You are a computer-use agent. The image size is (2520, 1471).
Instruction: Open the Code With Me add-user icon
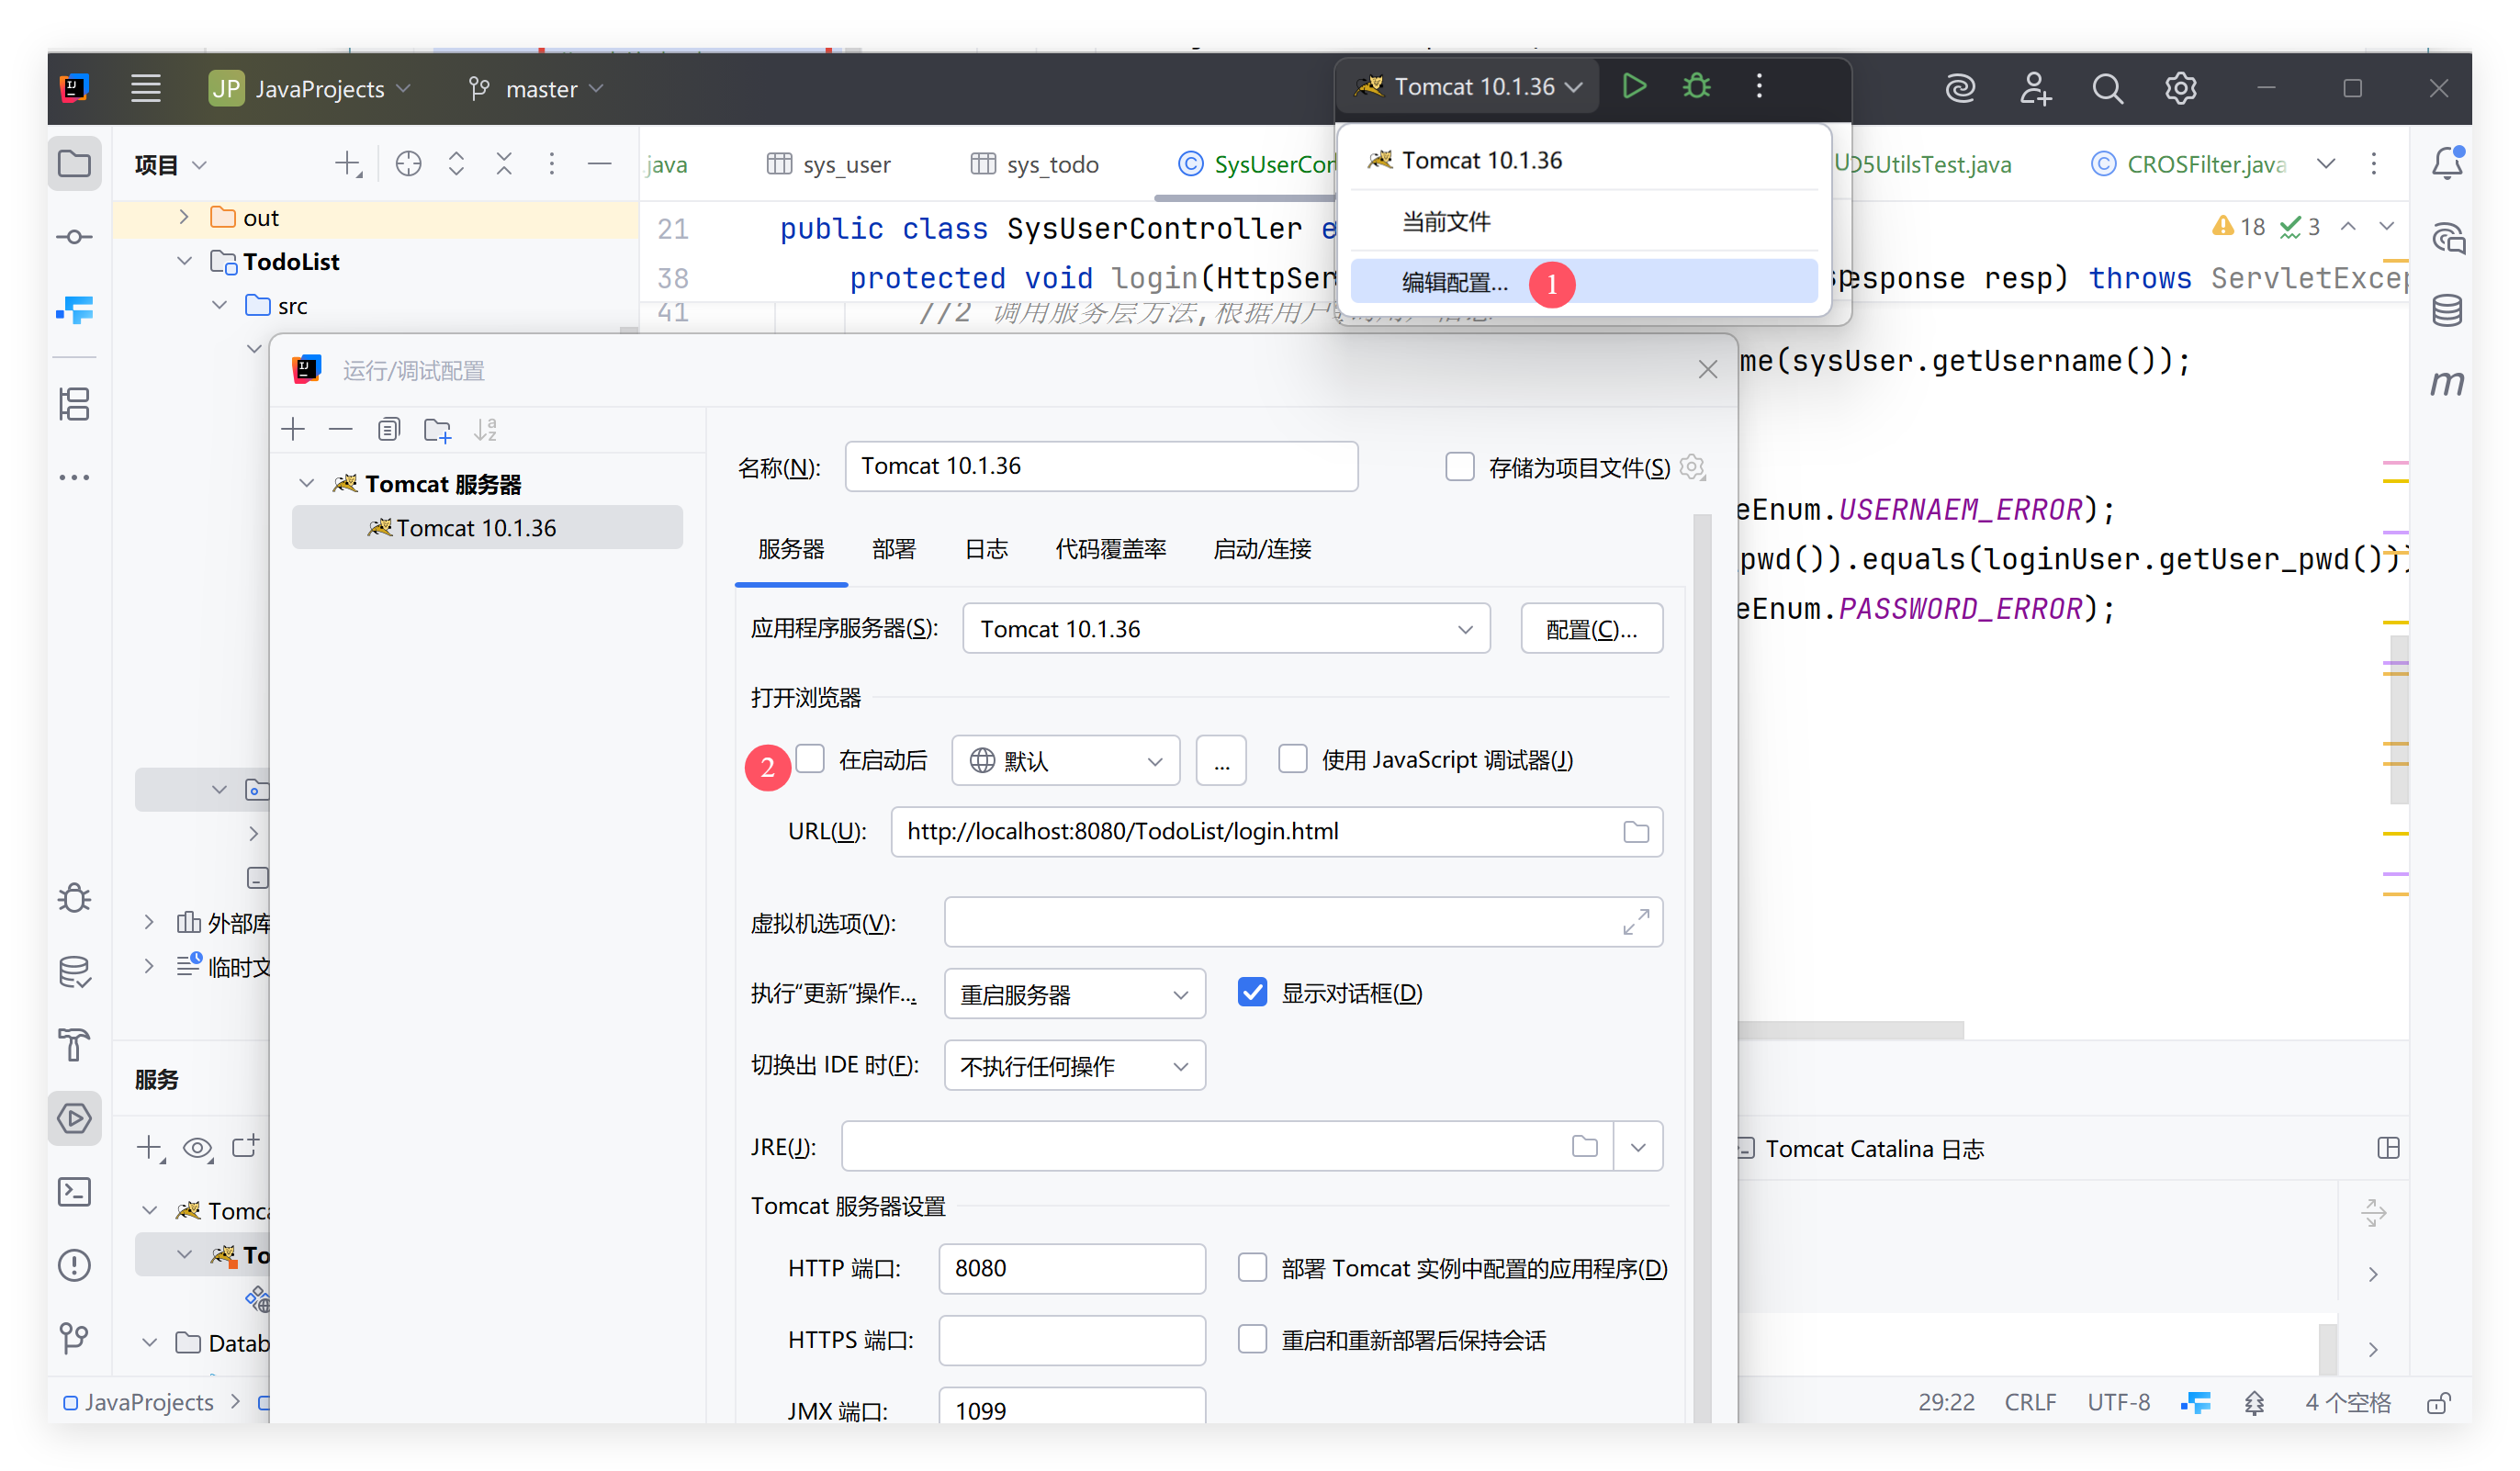[2035, 88]
